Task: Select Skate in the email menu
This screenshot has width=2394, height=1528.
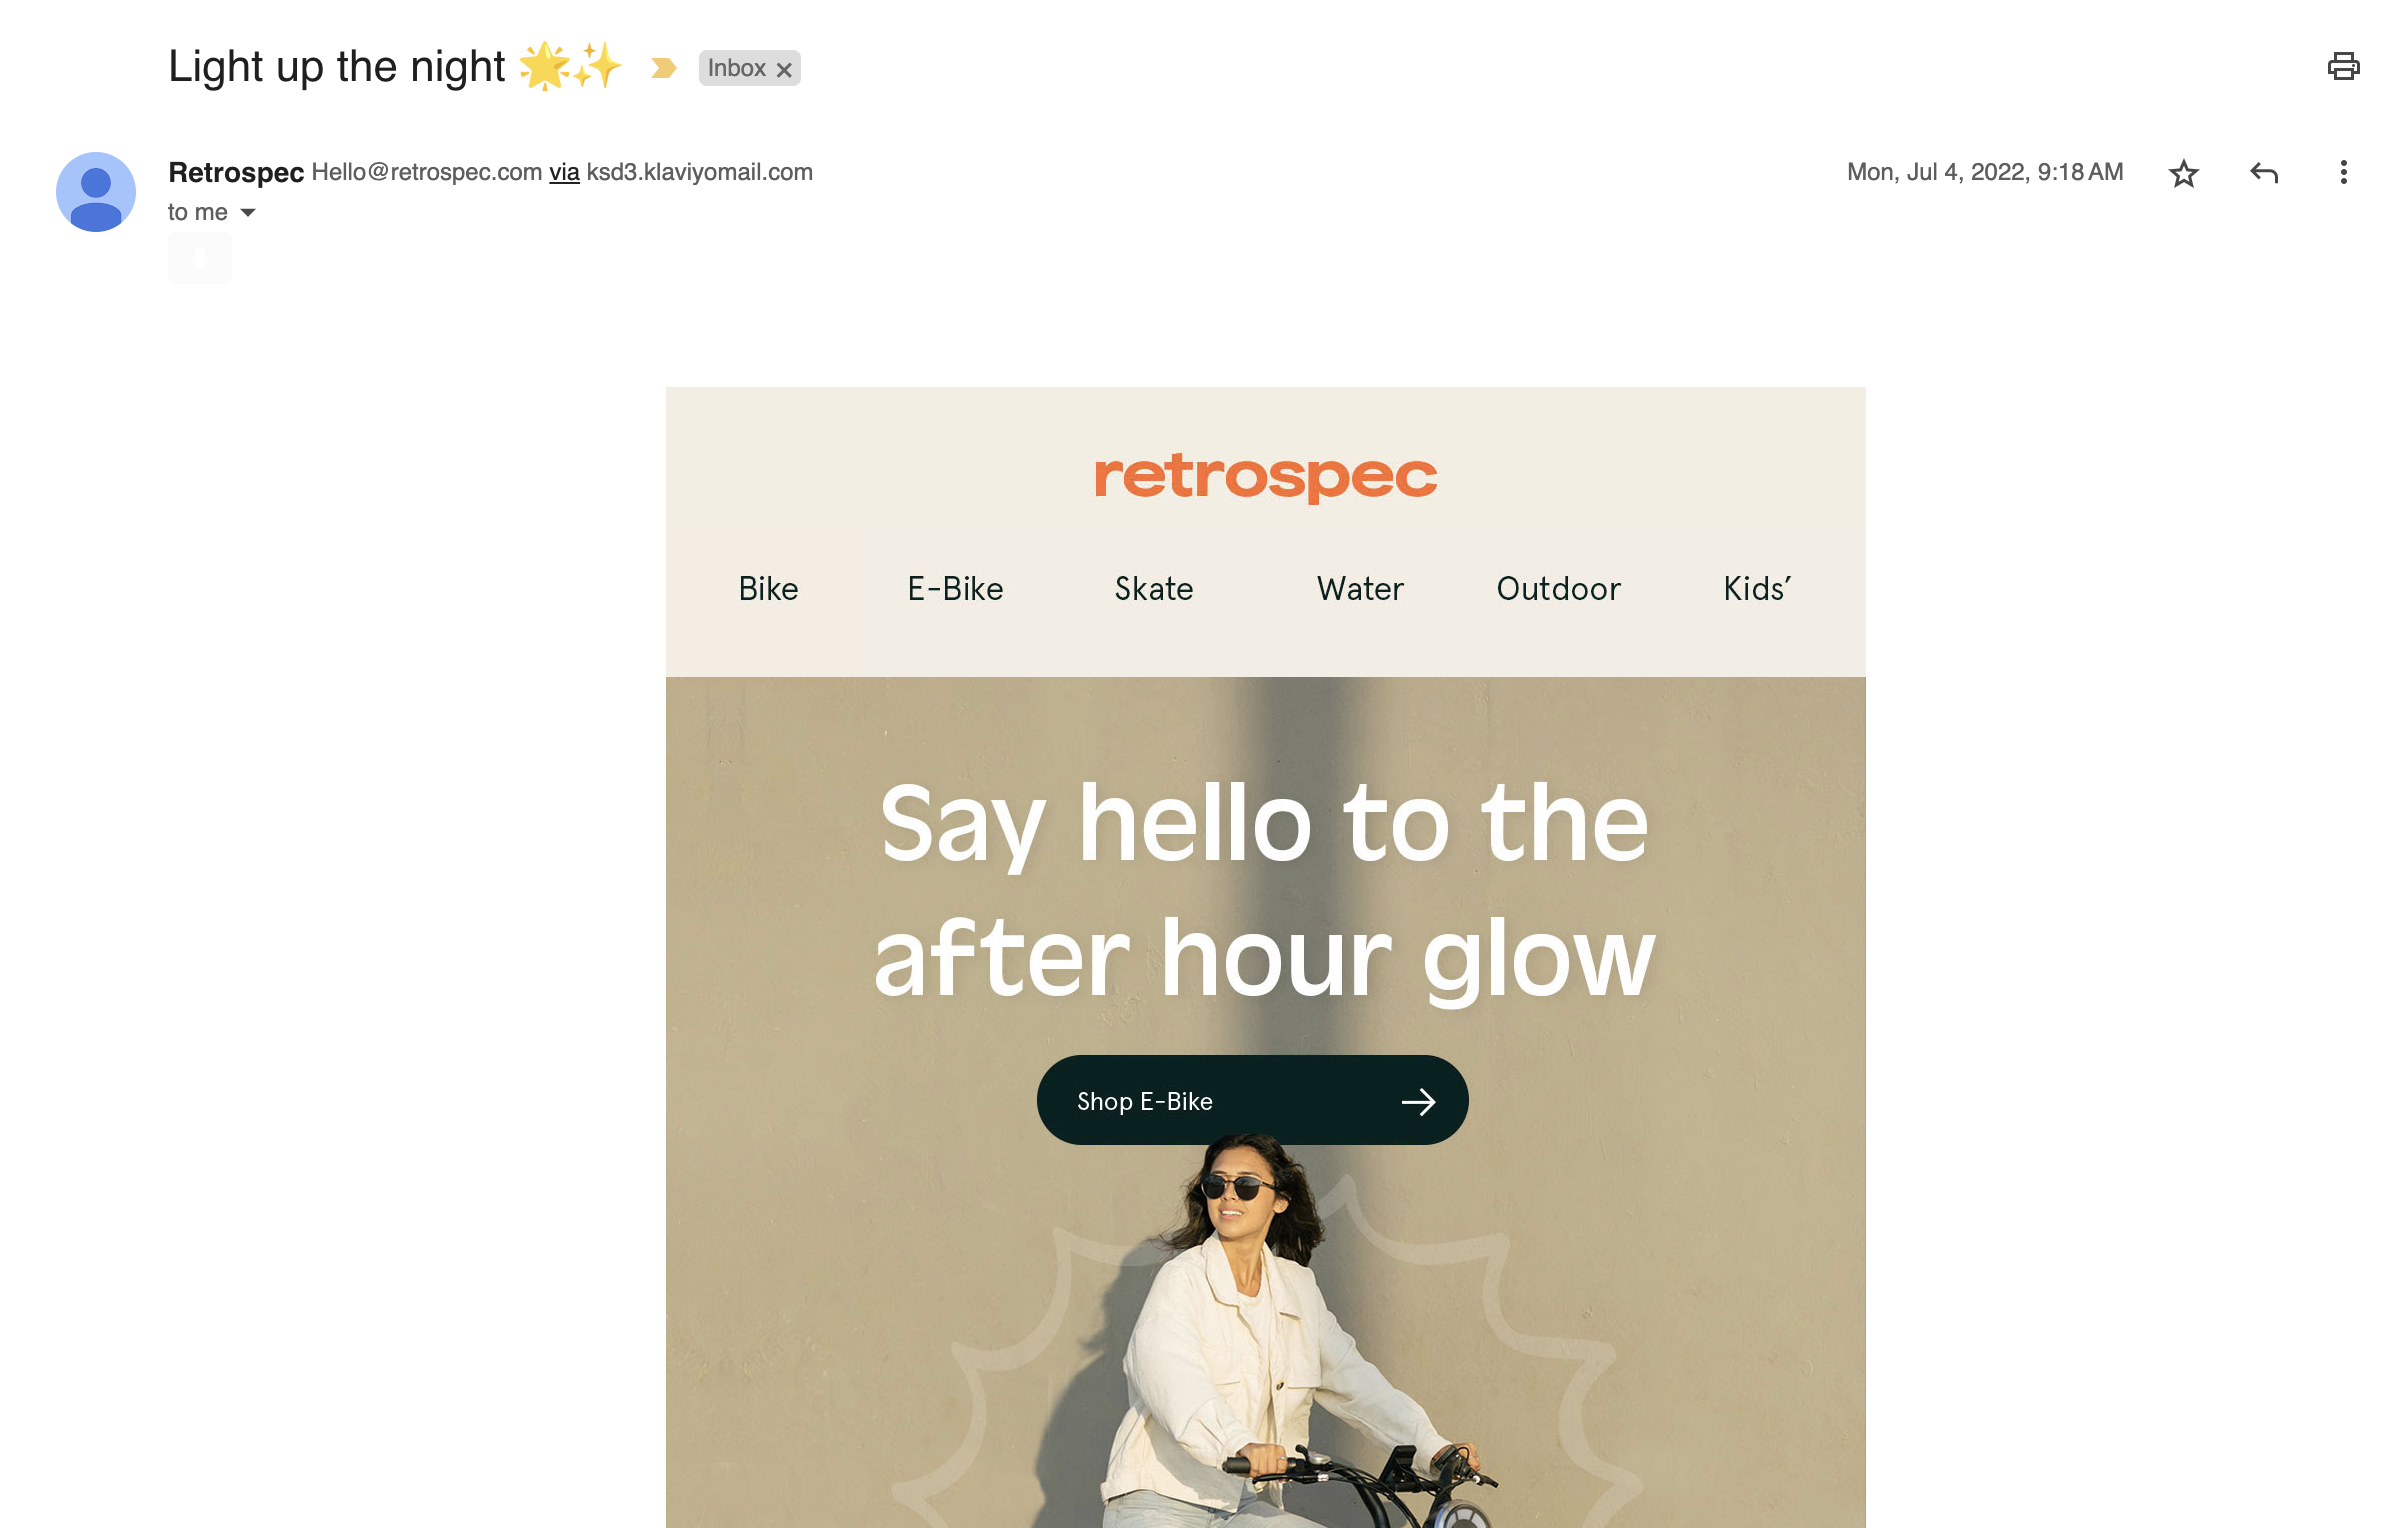Action: (1154, 589)
